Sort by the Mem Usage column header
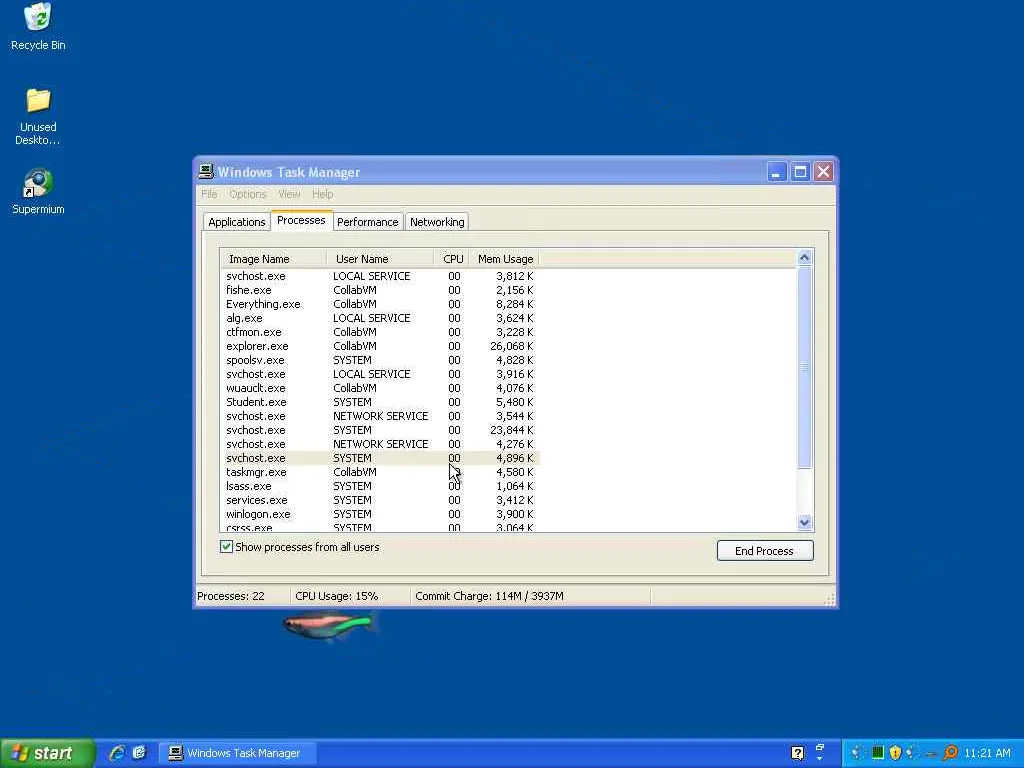 click(504, 259)
